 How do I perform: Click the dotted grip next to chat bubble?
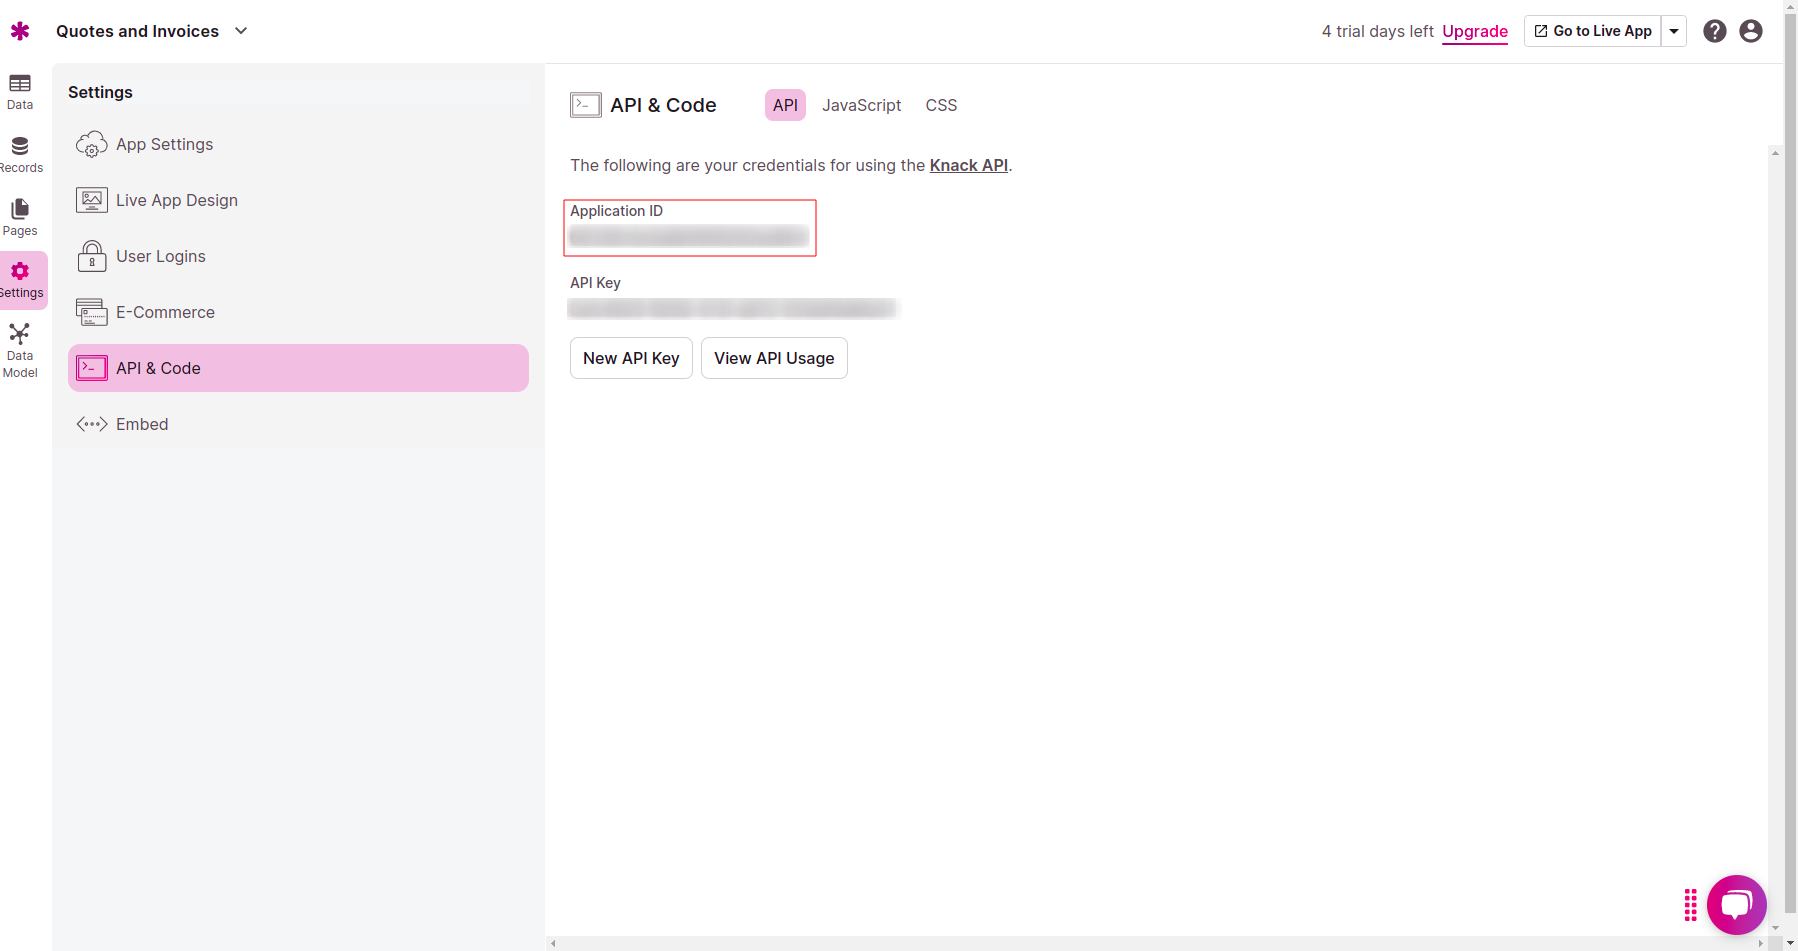click(x=1691, y=905)
